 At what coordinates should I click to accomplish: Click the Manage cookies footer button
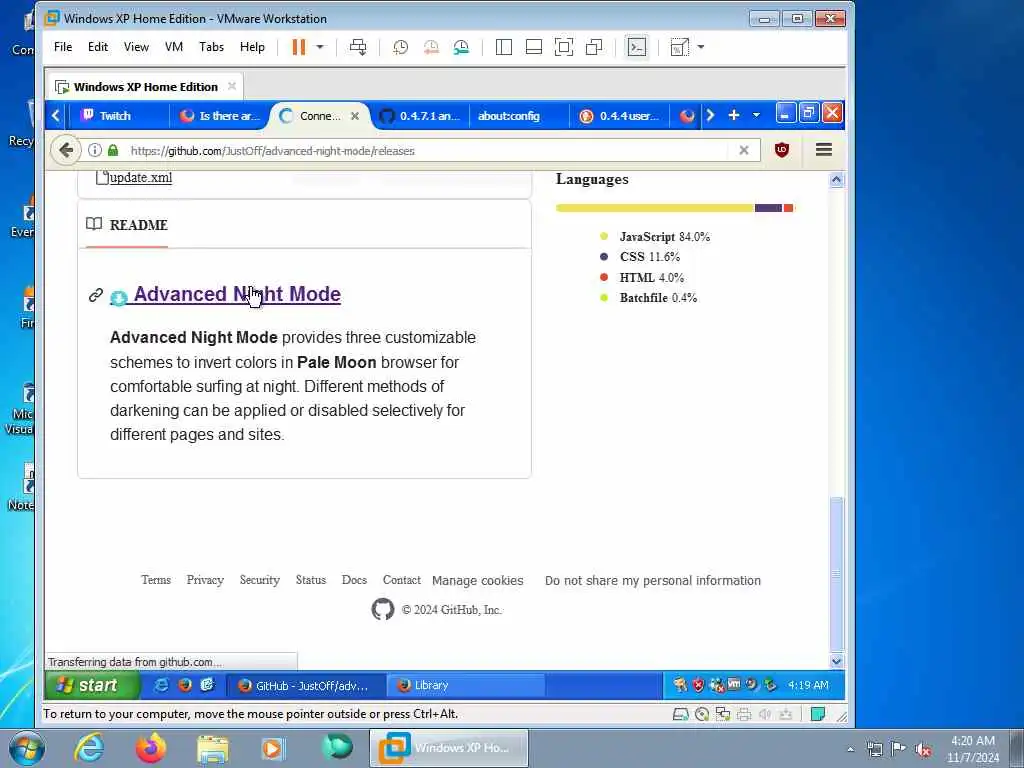pyautogui.click(x=477, y=581)
